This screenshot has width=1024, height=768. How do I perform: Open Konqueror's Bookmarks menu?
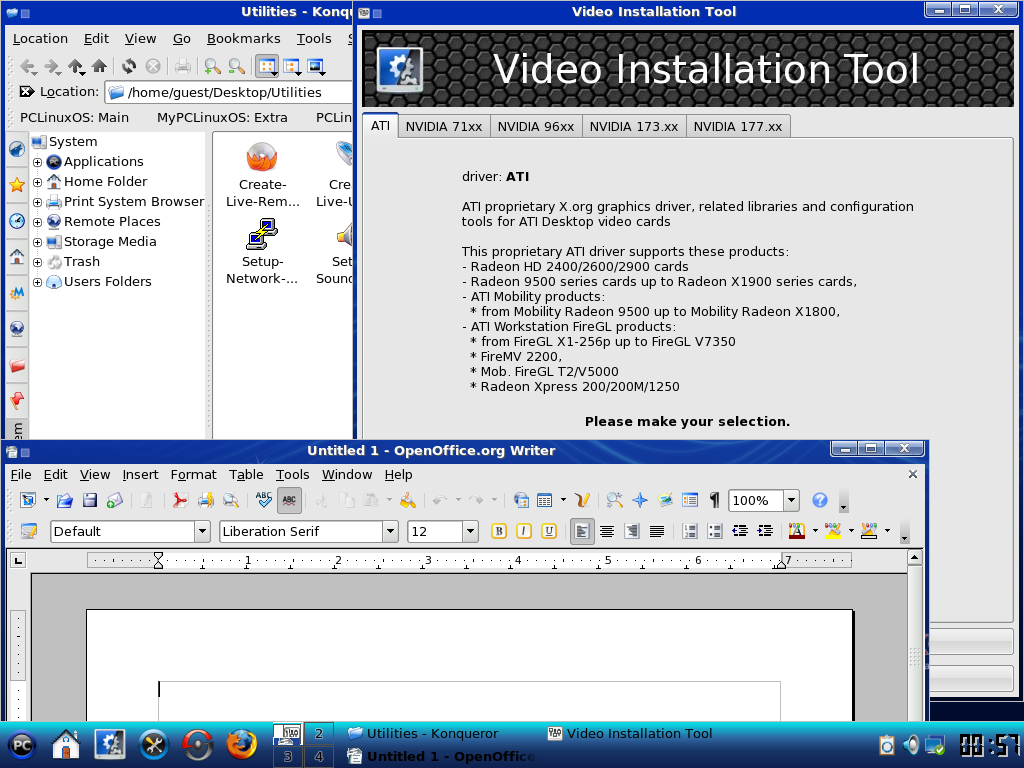pos(244,39)
